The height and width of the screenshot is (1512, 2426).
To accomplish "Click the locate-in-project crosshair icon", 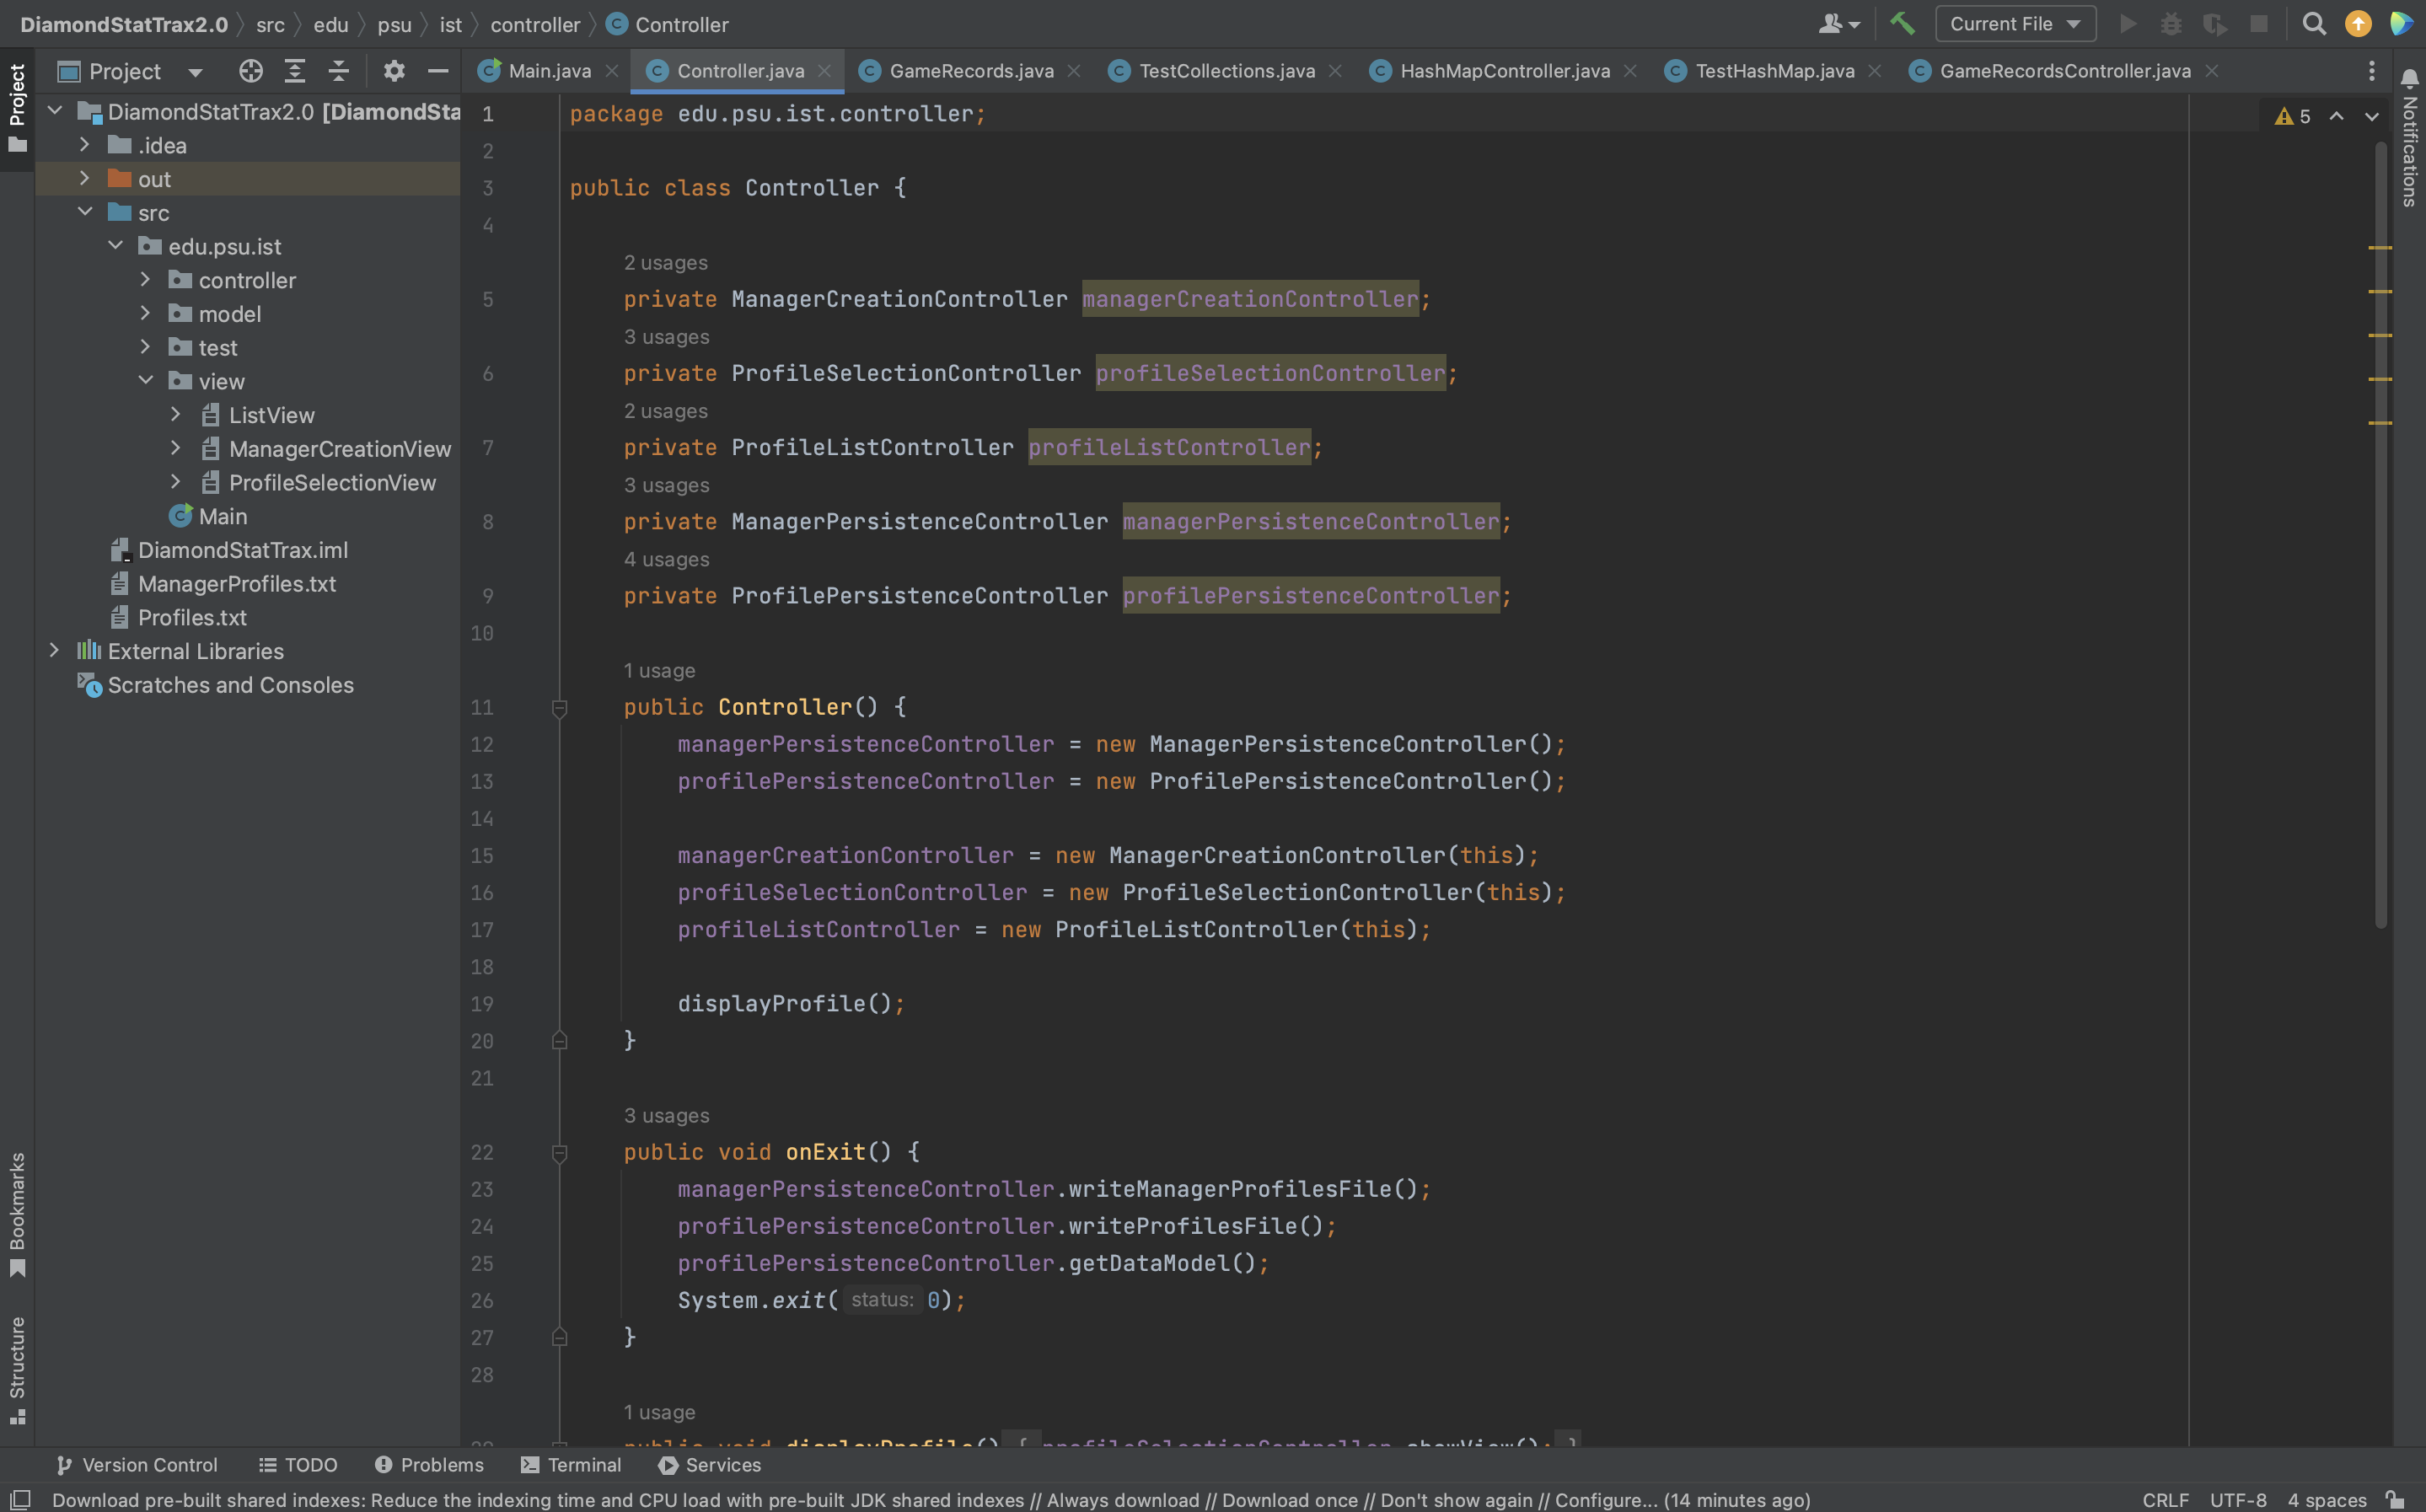I will point(250,71).
